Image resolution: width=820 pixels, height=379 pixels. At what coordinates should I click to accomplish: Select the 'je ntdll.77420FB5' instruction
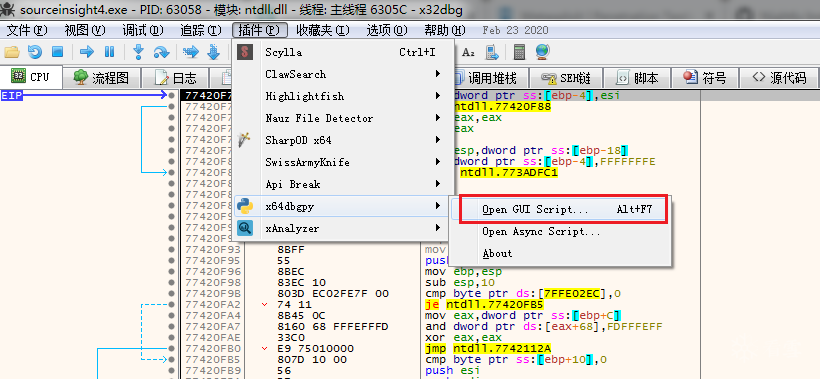pyautogui.click(x=484, y=304)
